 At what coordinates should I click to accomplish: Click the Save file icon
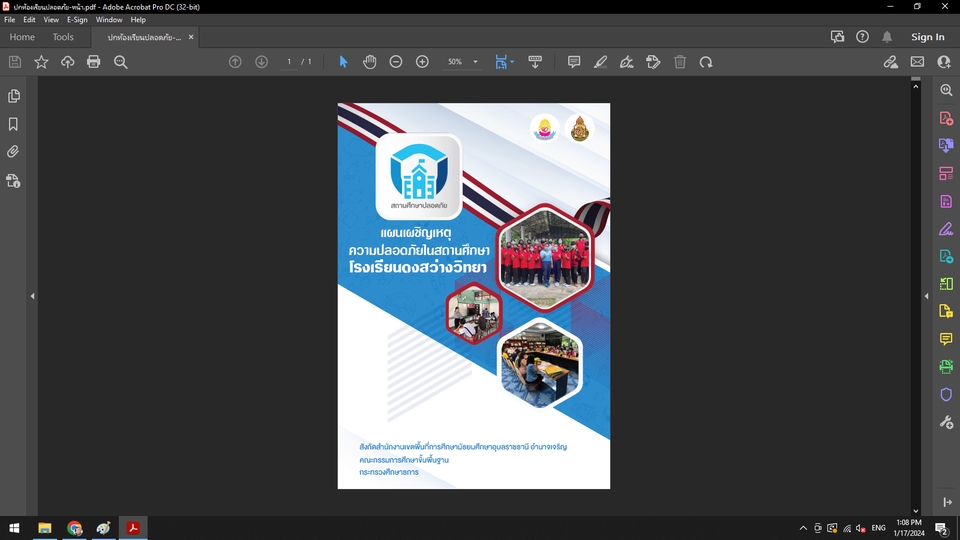pos(15,62)
